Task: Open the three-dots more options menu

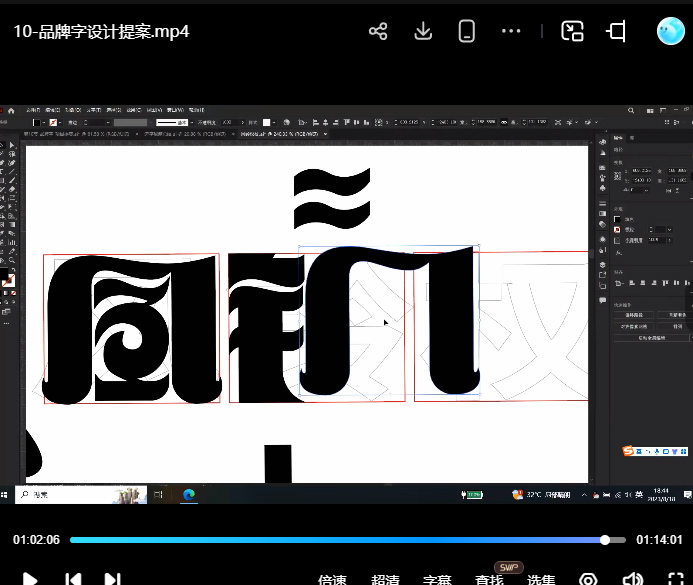Action: coord(511,31)
